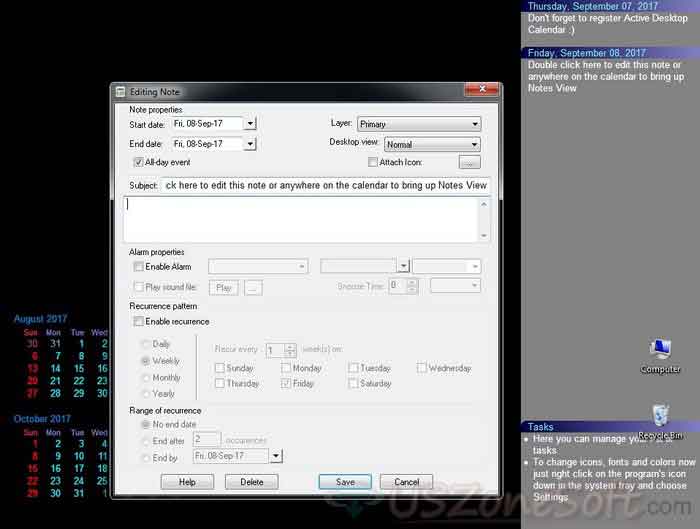Viewport: 700px width, 529px height.
Task: Tick the Wednesday recurrence checkbox
Action: pyautogui.click(x=421, y=368)
